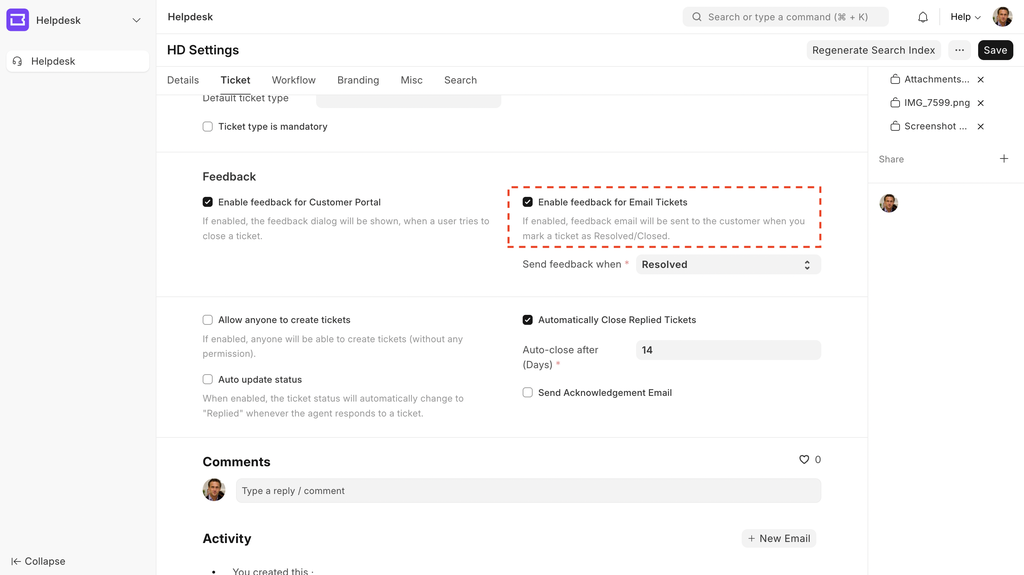The height and width of the screenshot is (575, 1024).
Task: Open the three-dots more options menu
Action: (x=959, y=50)
